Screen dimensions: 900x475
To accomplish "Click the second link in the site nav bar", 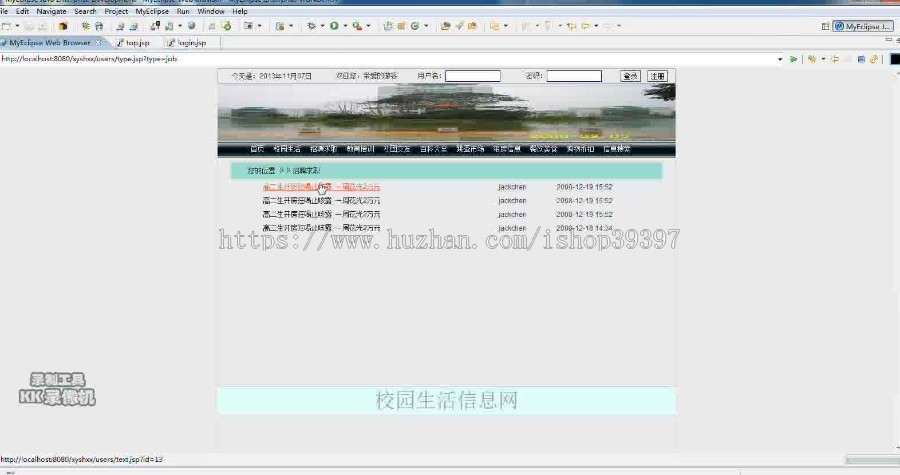I will tap(287, 149).
